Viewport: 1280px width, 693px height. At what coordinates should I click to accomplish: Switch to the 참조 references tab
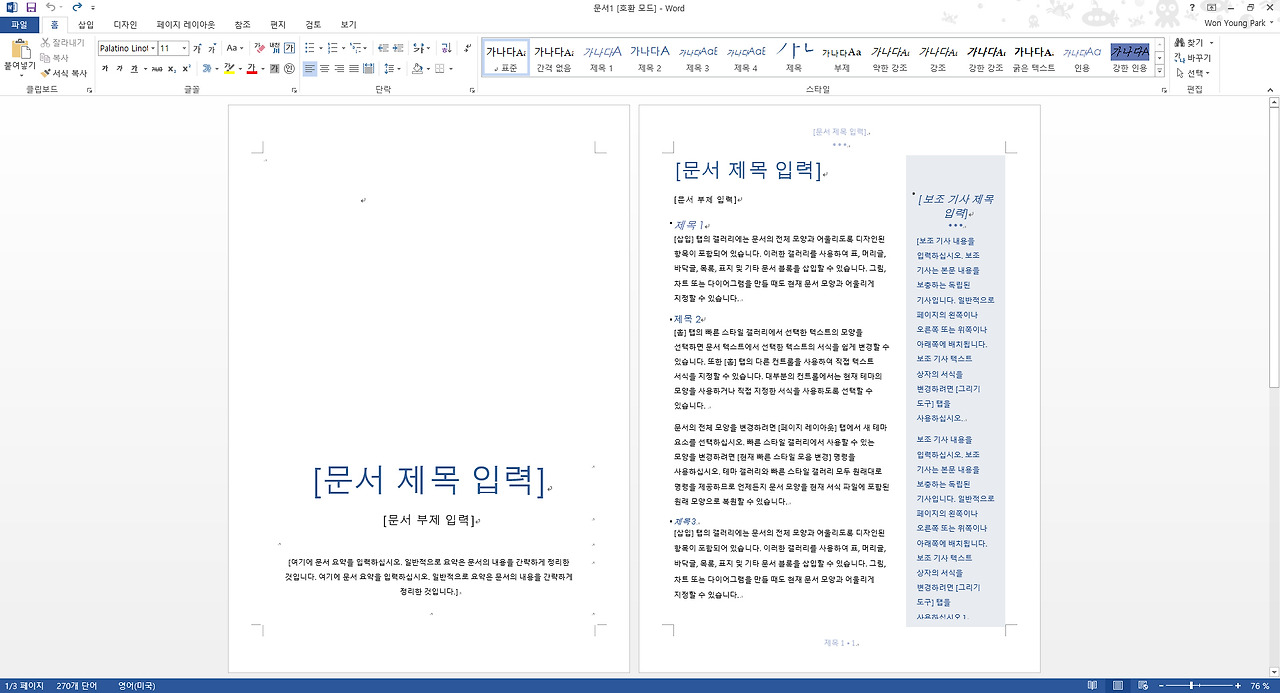point(242,24)
